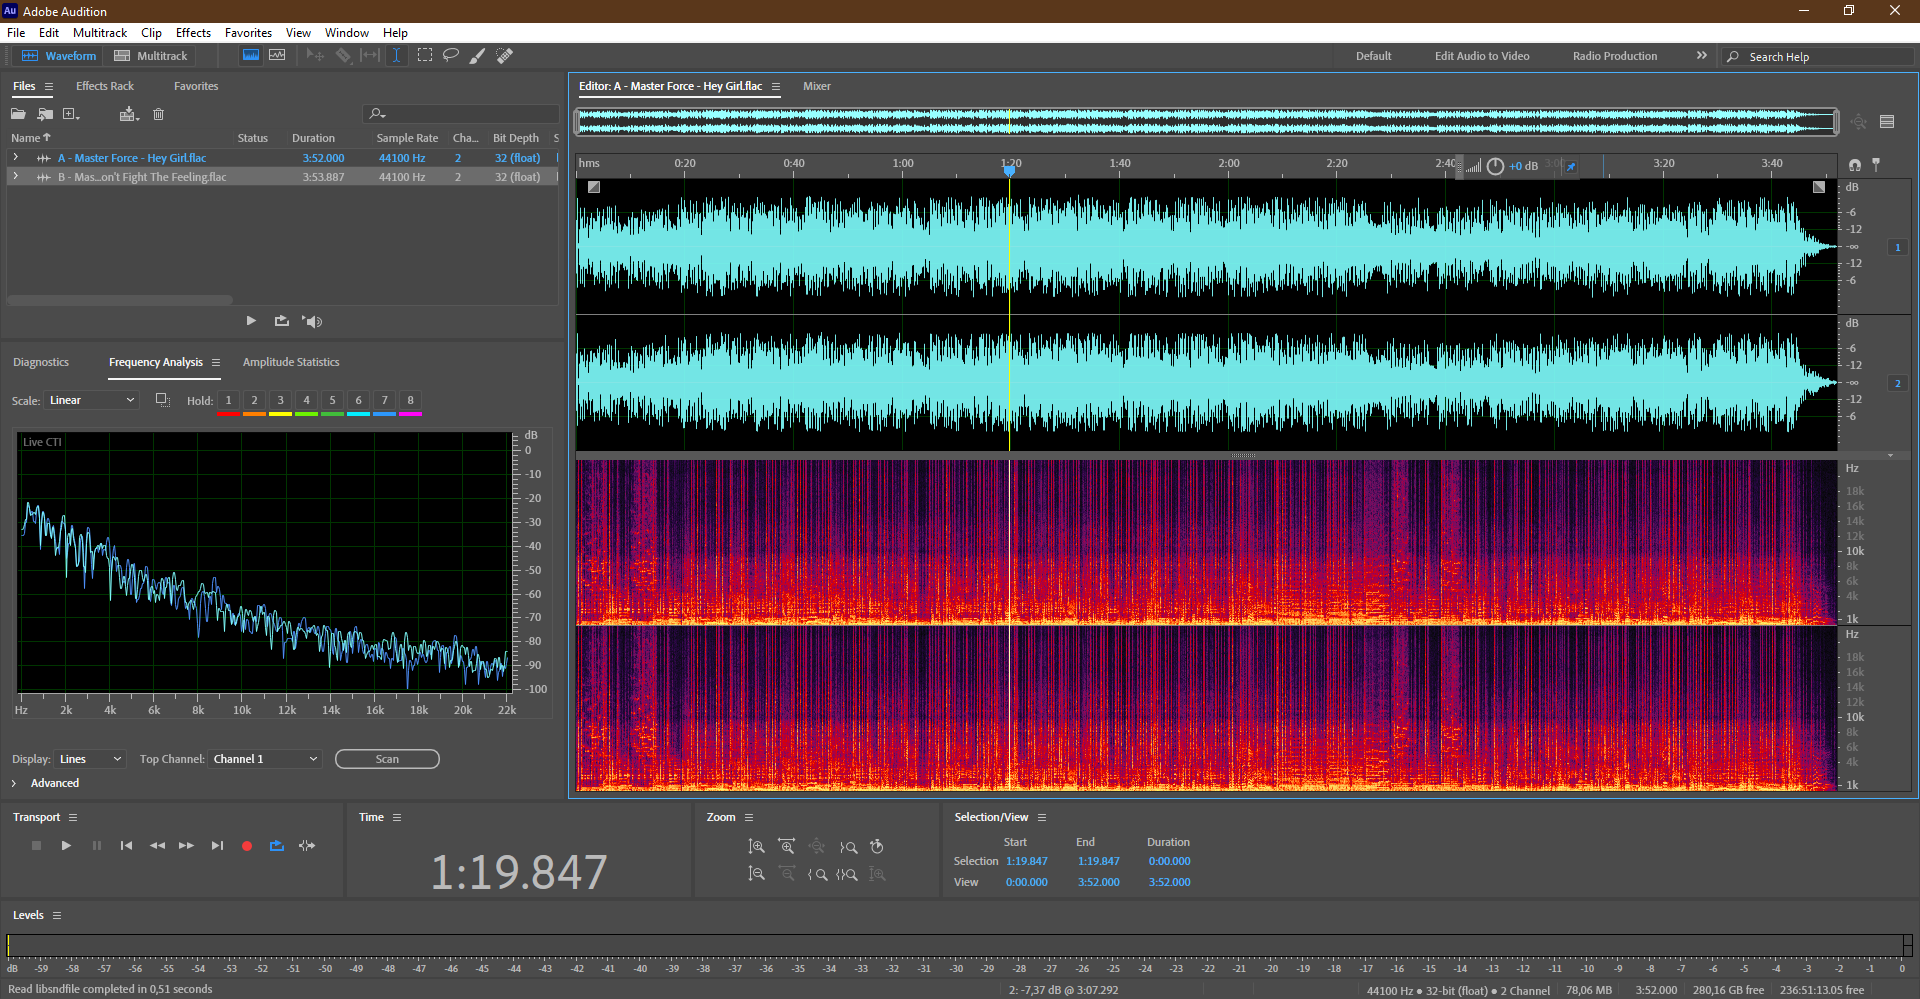
Task: Open the Mixer tab
Action: pyautogui.click(x=817, y=86)
